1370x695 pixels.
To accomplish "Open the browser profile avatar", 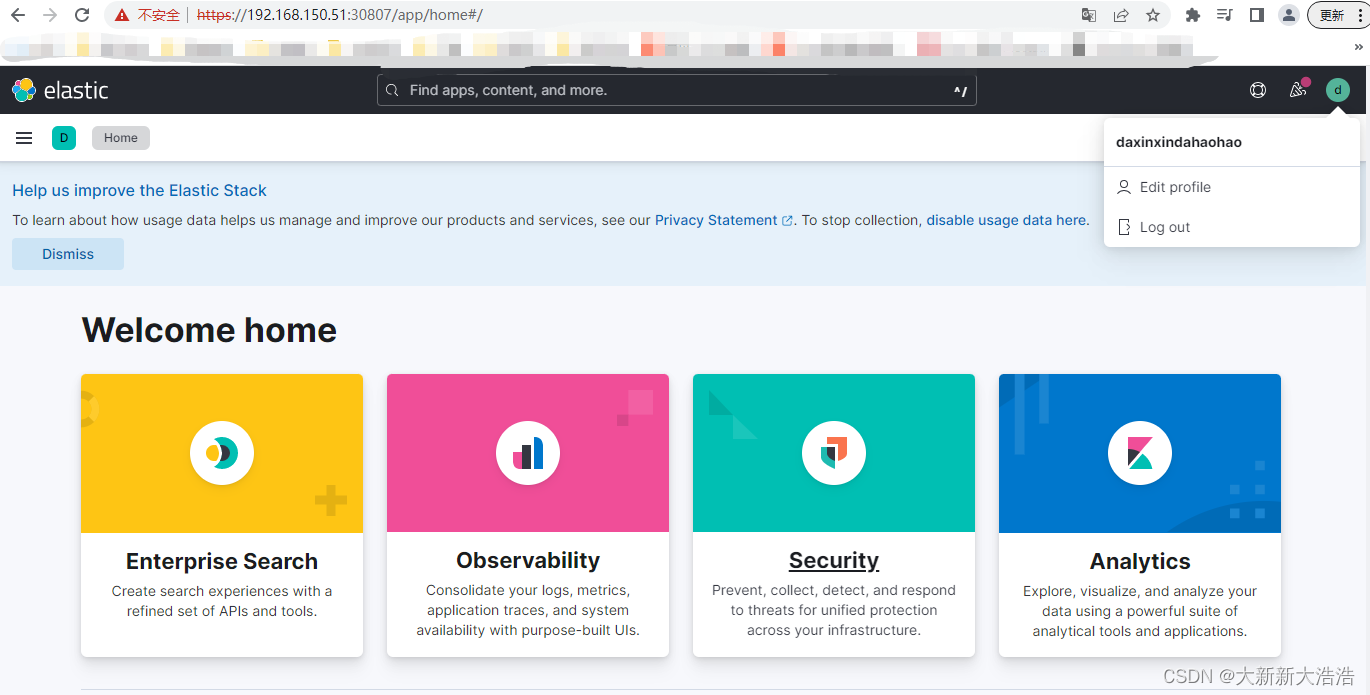I will coord(1289,15).
